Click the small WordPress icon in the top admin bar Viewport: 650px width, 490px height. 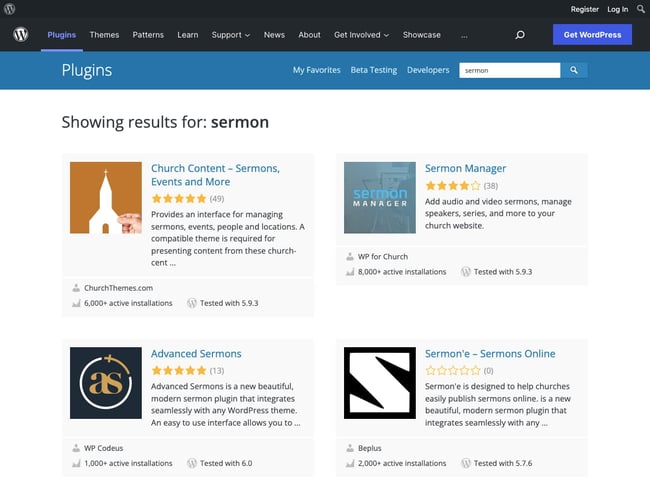click(x=10, y=9)
